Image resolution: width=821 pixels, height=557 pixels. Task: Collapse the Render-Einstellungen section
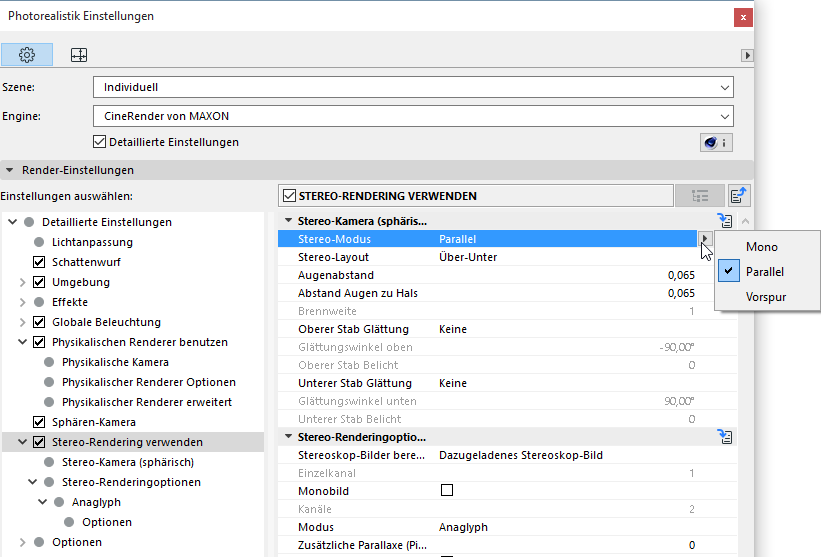pos(9,170)
